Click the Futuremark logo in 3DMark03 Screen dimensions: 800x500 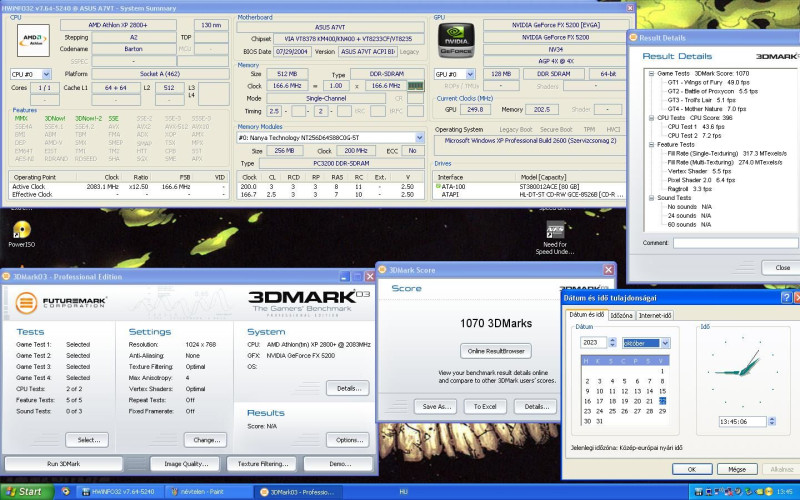[60, 302]
